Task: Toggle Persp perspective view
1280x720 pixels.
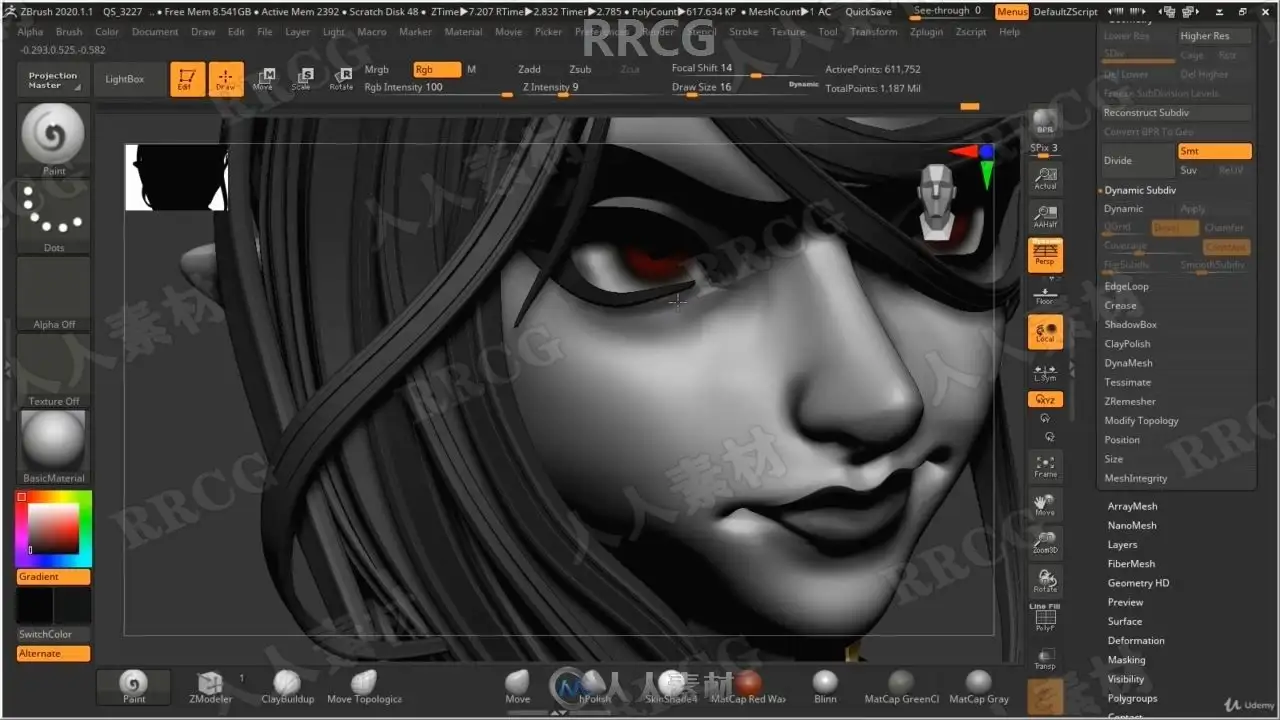Action: click(1045, 255)
